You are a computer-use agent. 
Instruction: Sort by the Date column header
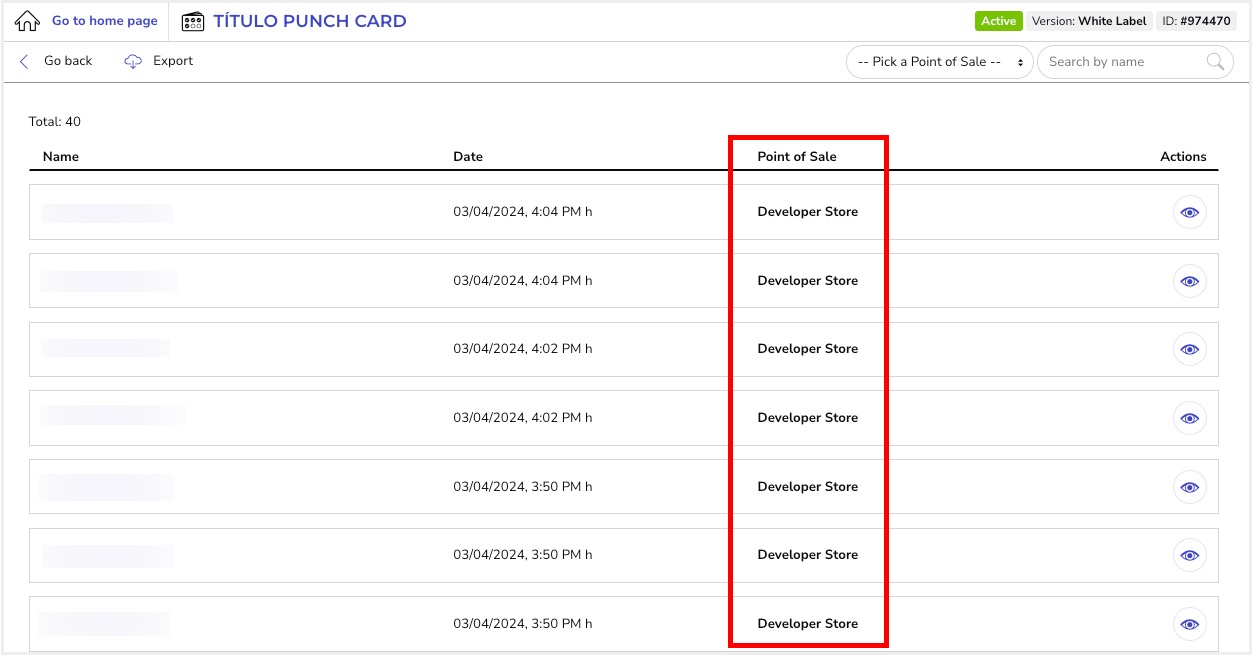[x=467, y=156]
